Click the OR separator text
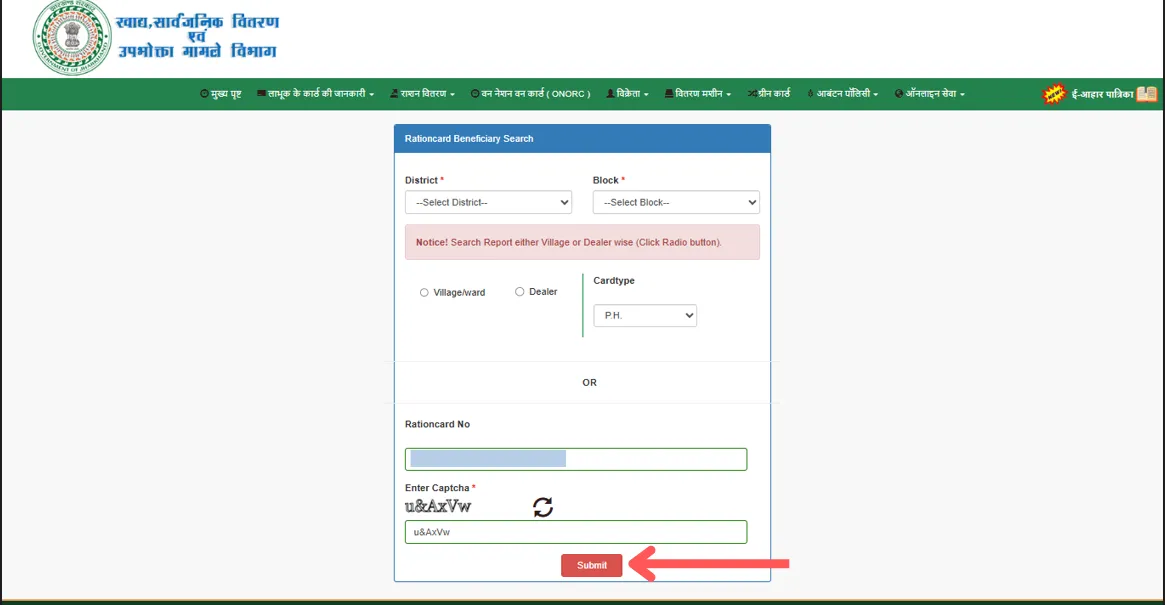 pos(589,383)
